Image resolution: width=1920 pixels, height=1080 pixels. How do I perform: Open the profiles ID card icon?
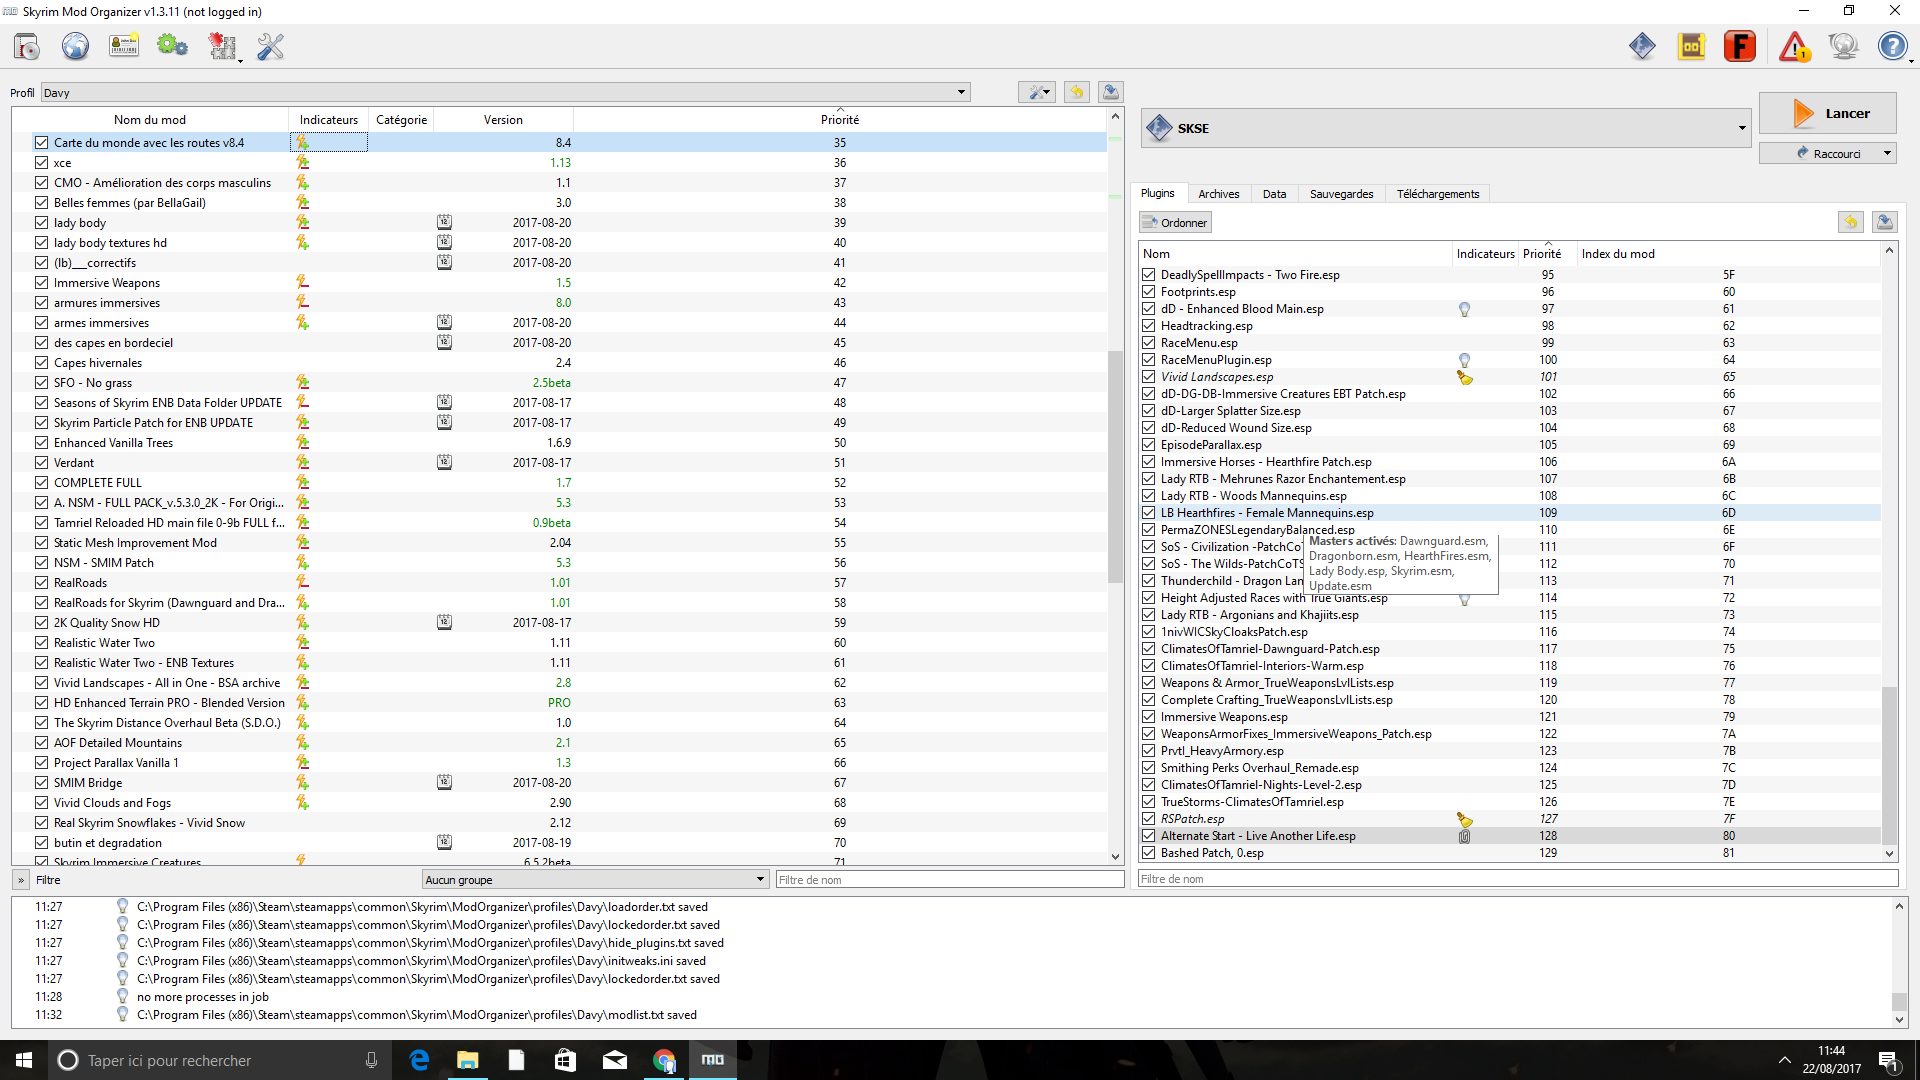tap(124, 46)
